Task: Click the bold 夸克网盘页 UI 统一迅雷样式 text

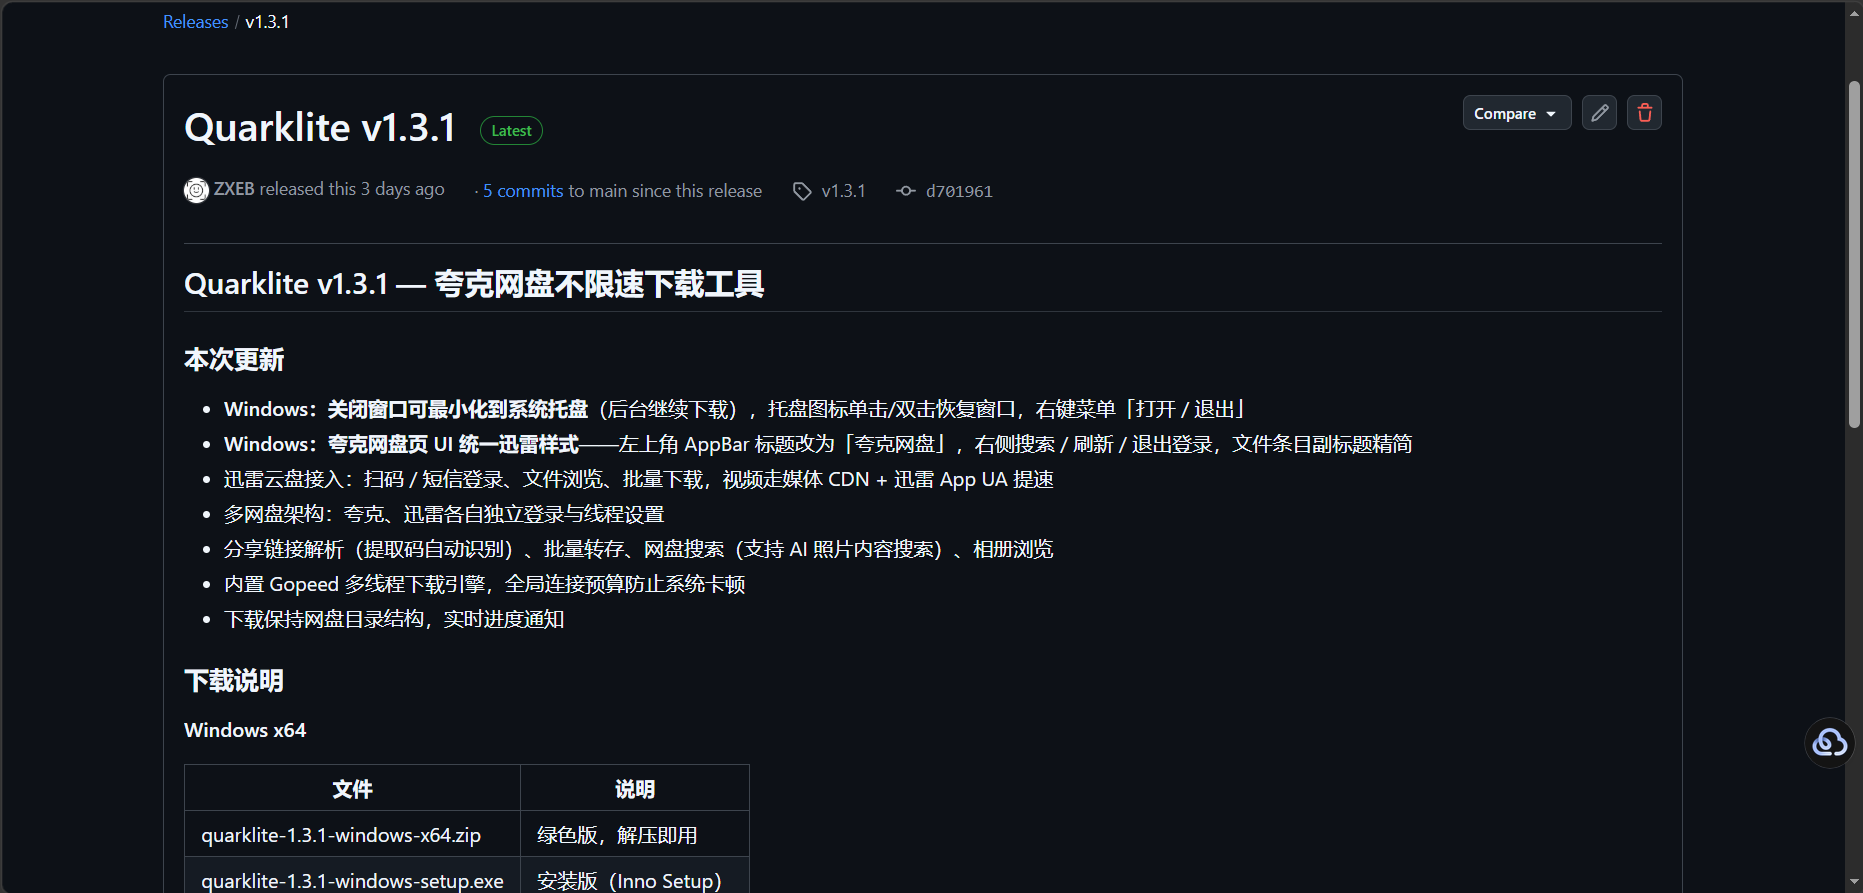Action: tap(453, 444)
